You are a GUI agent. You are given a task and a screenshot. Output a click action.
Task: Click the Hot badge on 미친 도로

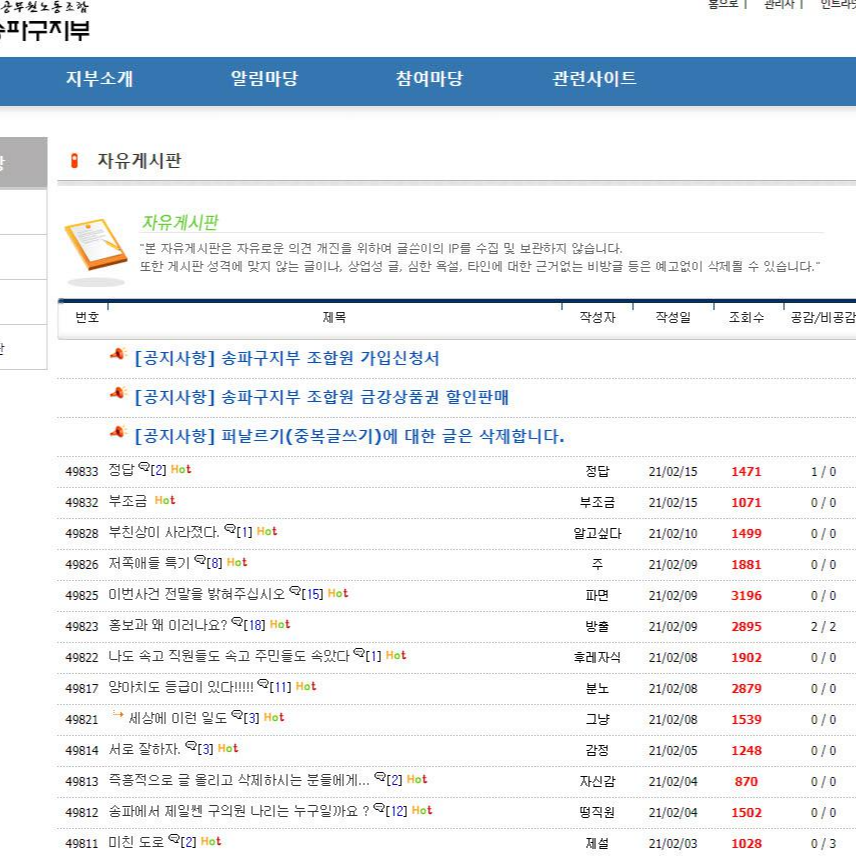pos(211,842)
